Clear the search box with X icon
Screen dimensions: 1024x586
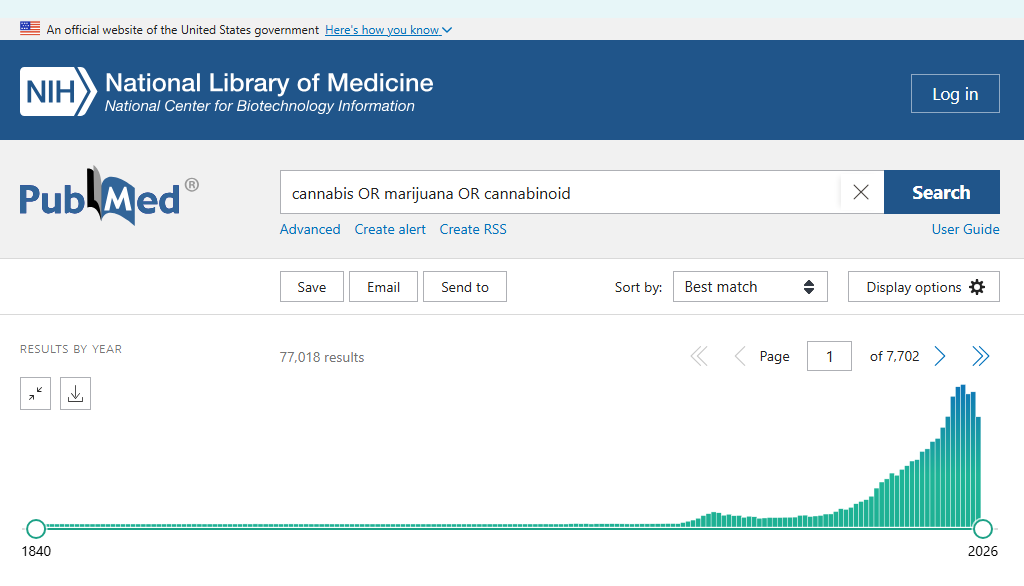[x=861, y=192]
